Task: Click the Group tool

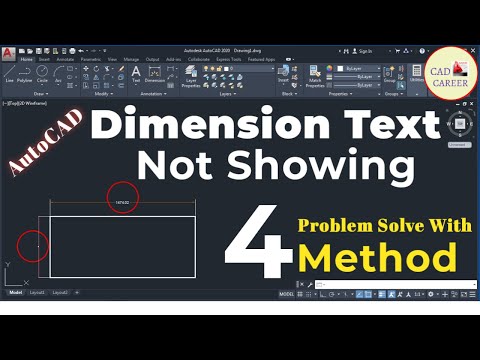Action: click(x=389, y=74)
